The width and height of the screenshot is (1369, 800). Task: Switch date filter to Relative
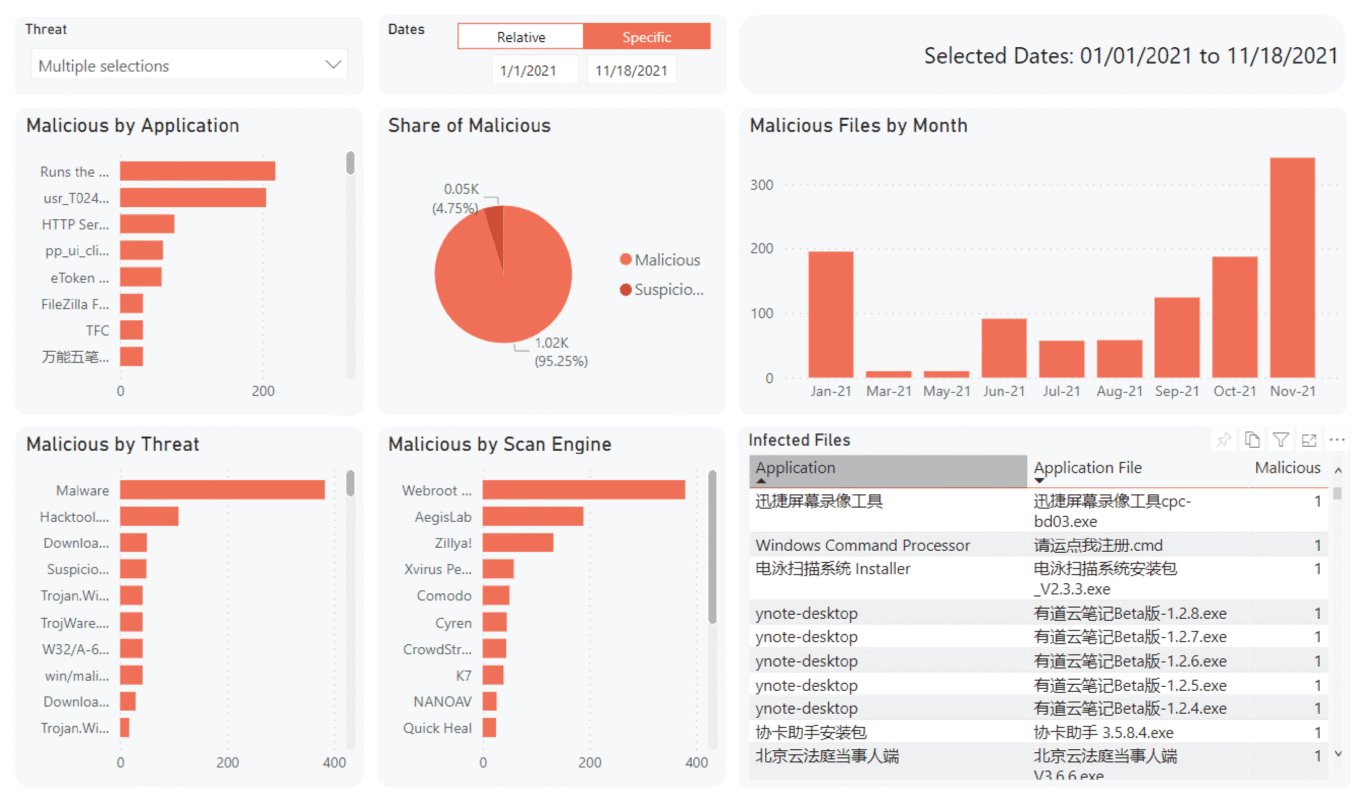tap(521, 37)
